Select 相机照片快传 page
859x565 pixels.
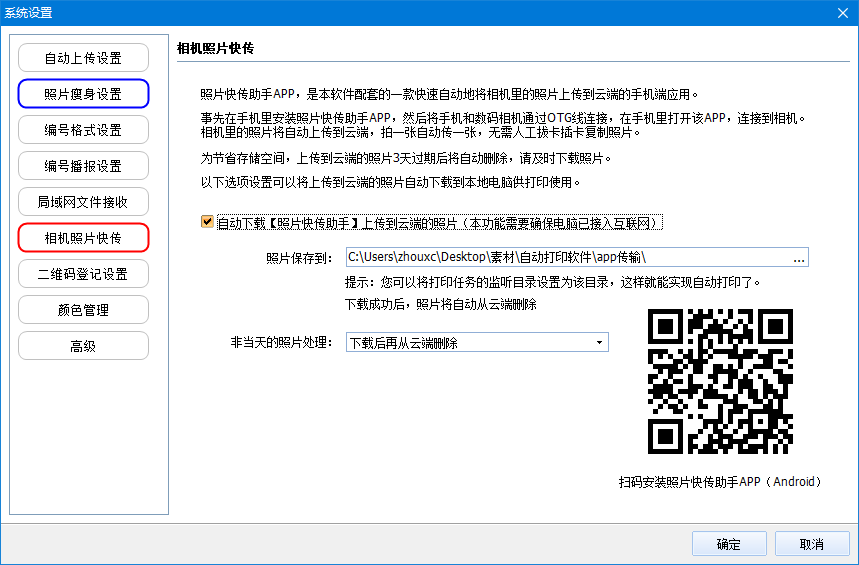(83, 238)
